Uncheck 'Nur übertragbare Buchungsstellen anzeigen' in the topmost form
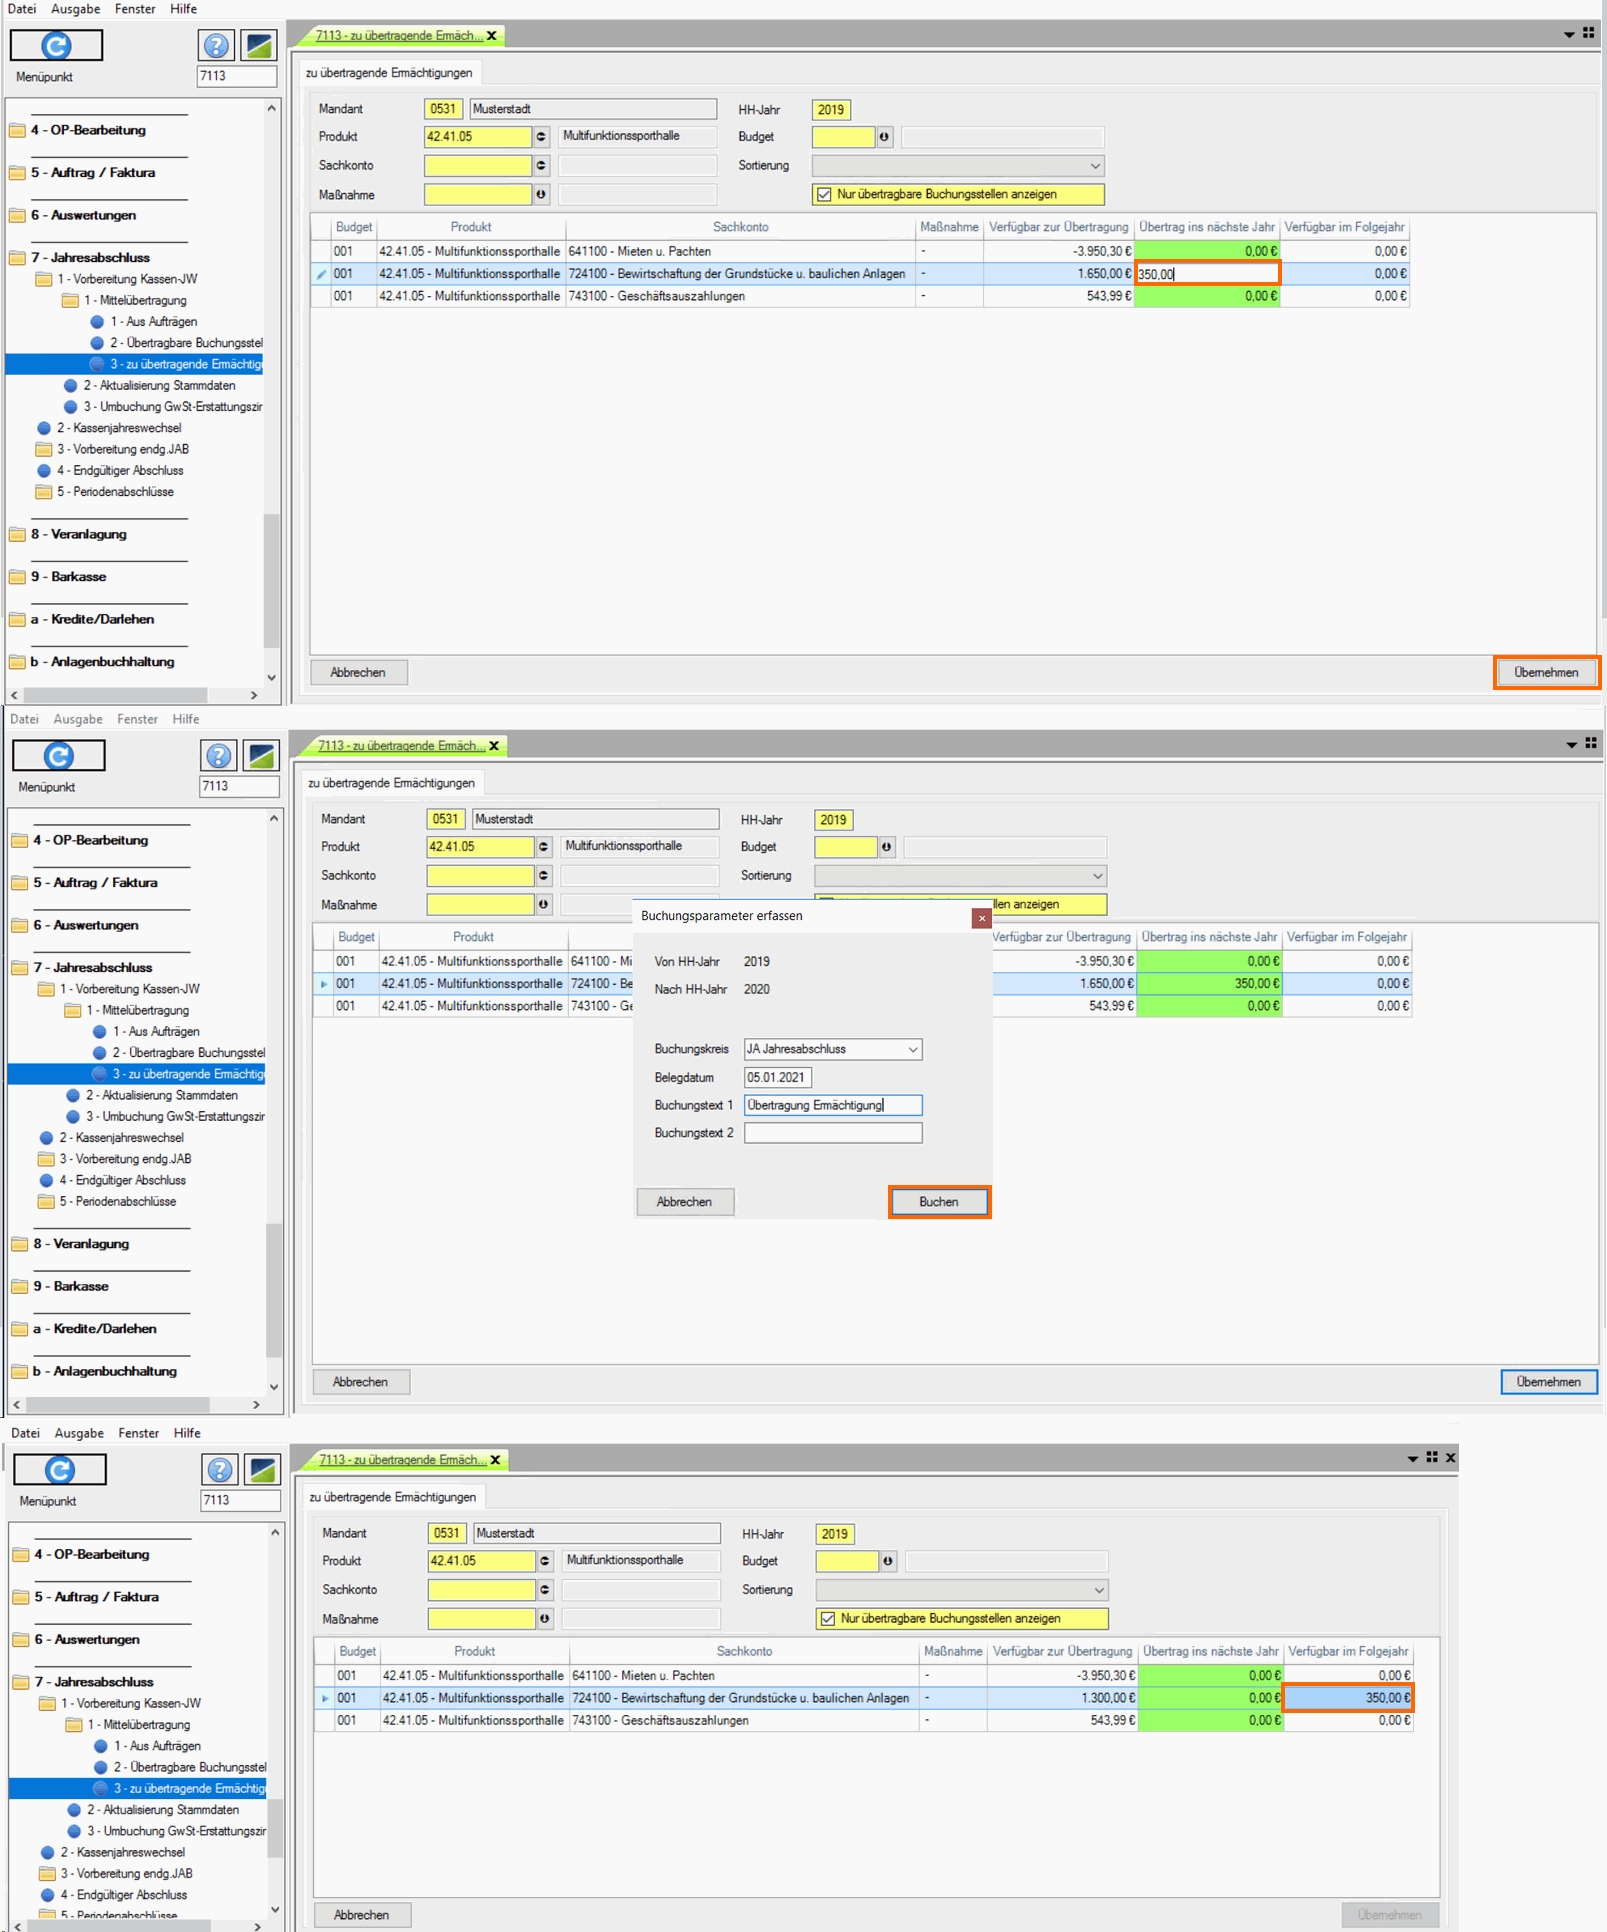Screen dimensions: 1607x1932 pos(824,194)
